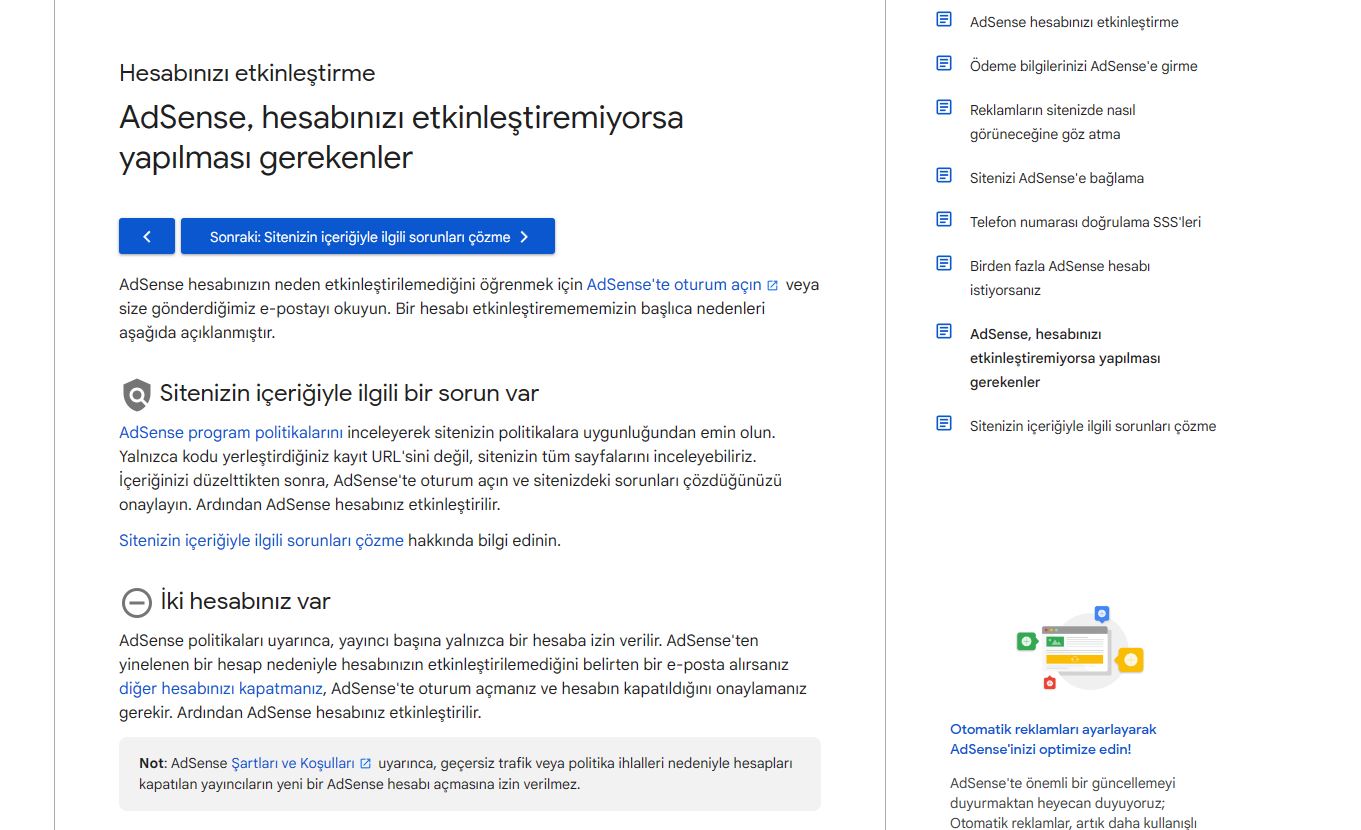Click document icon beside 'Ödeme bilgilerinizi AdSense'e girme'
This screenshot has height=830, width=1361.
[x=944, y=63]
